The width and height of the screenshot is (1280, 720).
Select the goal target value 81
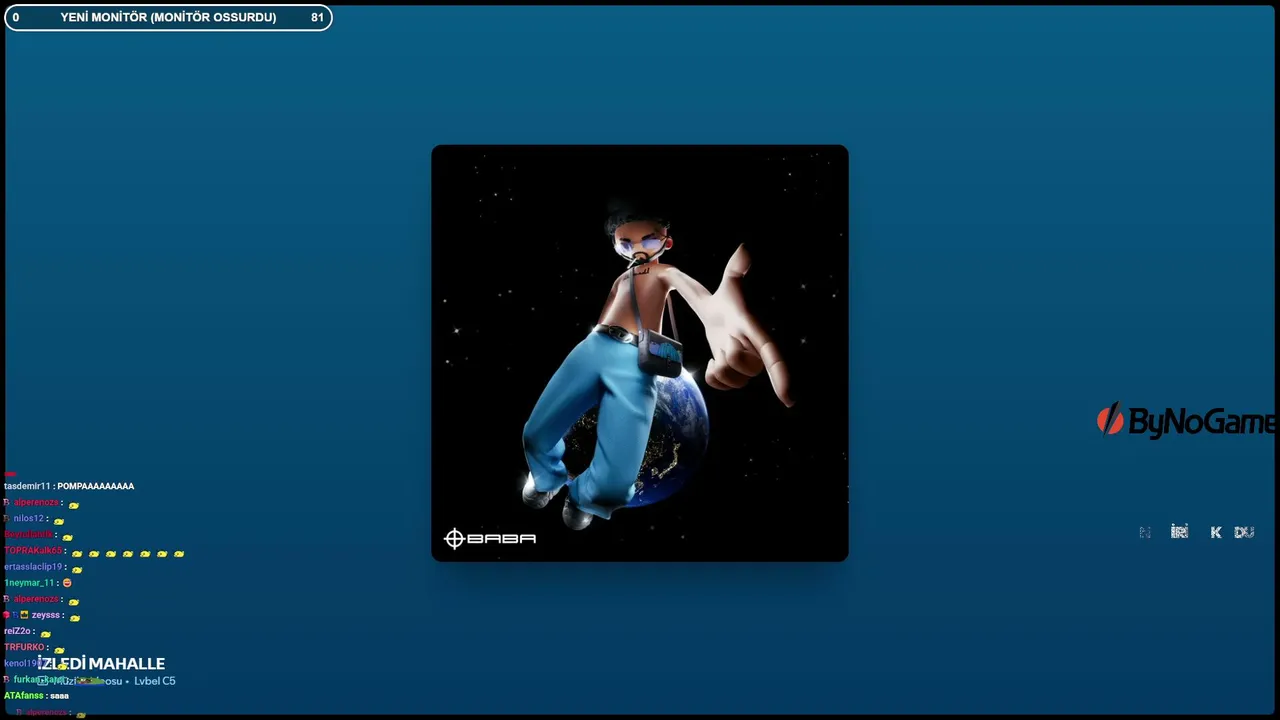pyautogui.click(x=317, y=17)
